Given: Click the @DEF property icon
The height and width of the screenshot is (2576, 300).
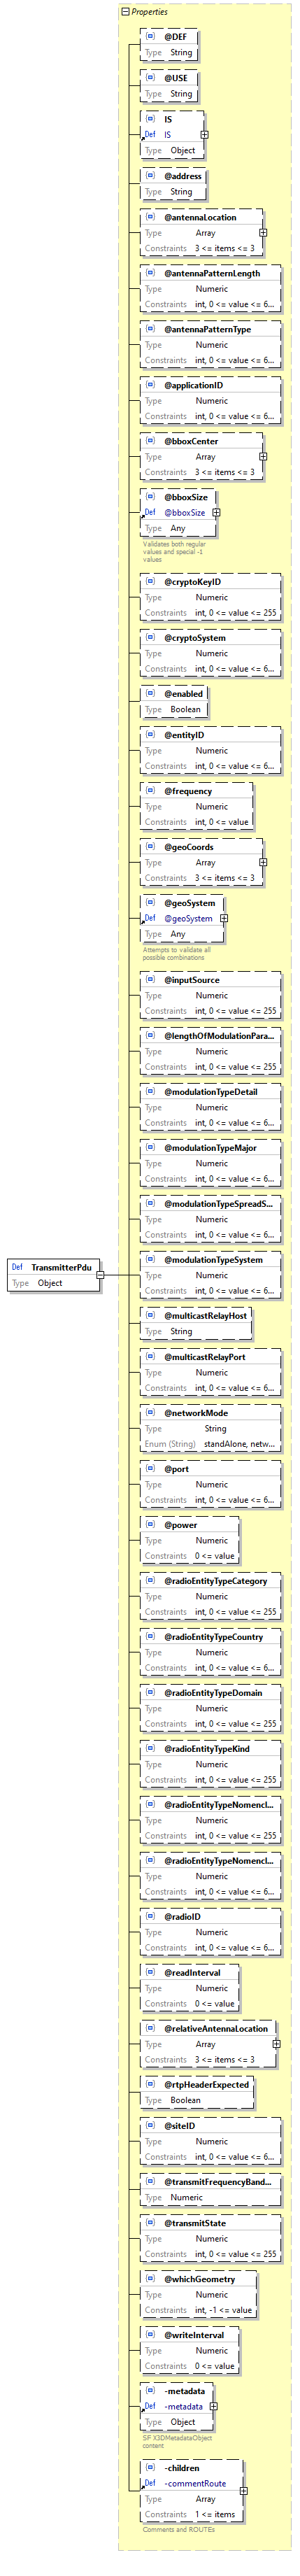Looking at the screenshot, I should tap(151, 37).
